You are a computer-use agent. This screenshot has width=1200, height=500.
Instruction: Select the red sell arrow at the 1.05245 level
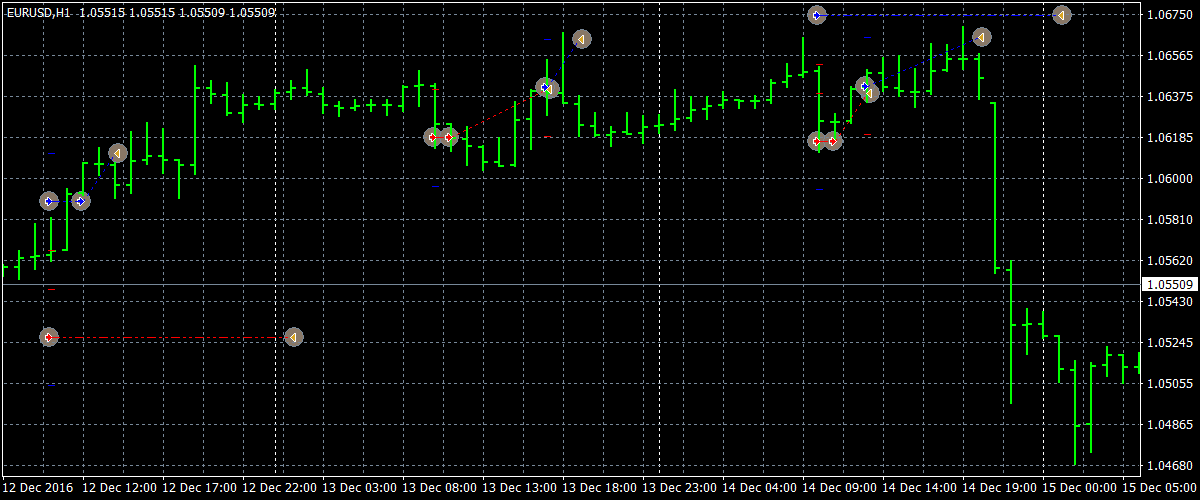click(x=49, y=337)
